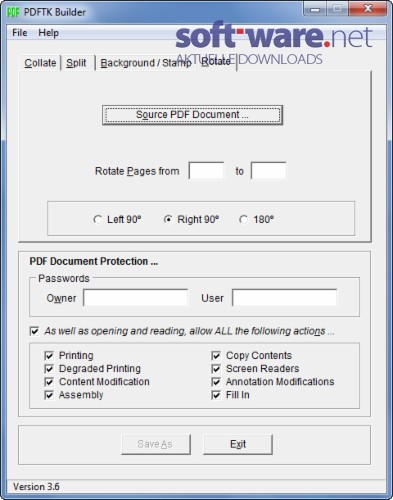
Task: Select the Left 90° radio option
Action: [117, 219]
